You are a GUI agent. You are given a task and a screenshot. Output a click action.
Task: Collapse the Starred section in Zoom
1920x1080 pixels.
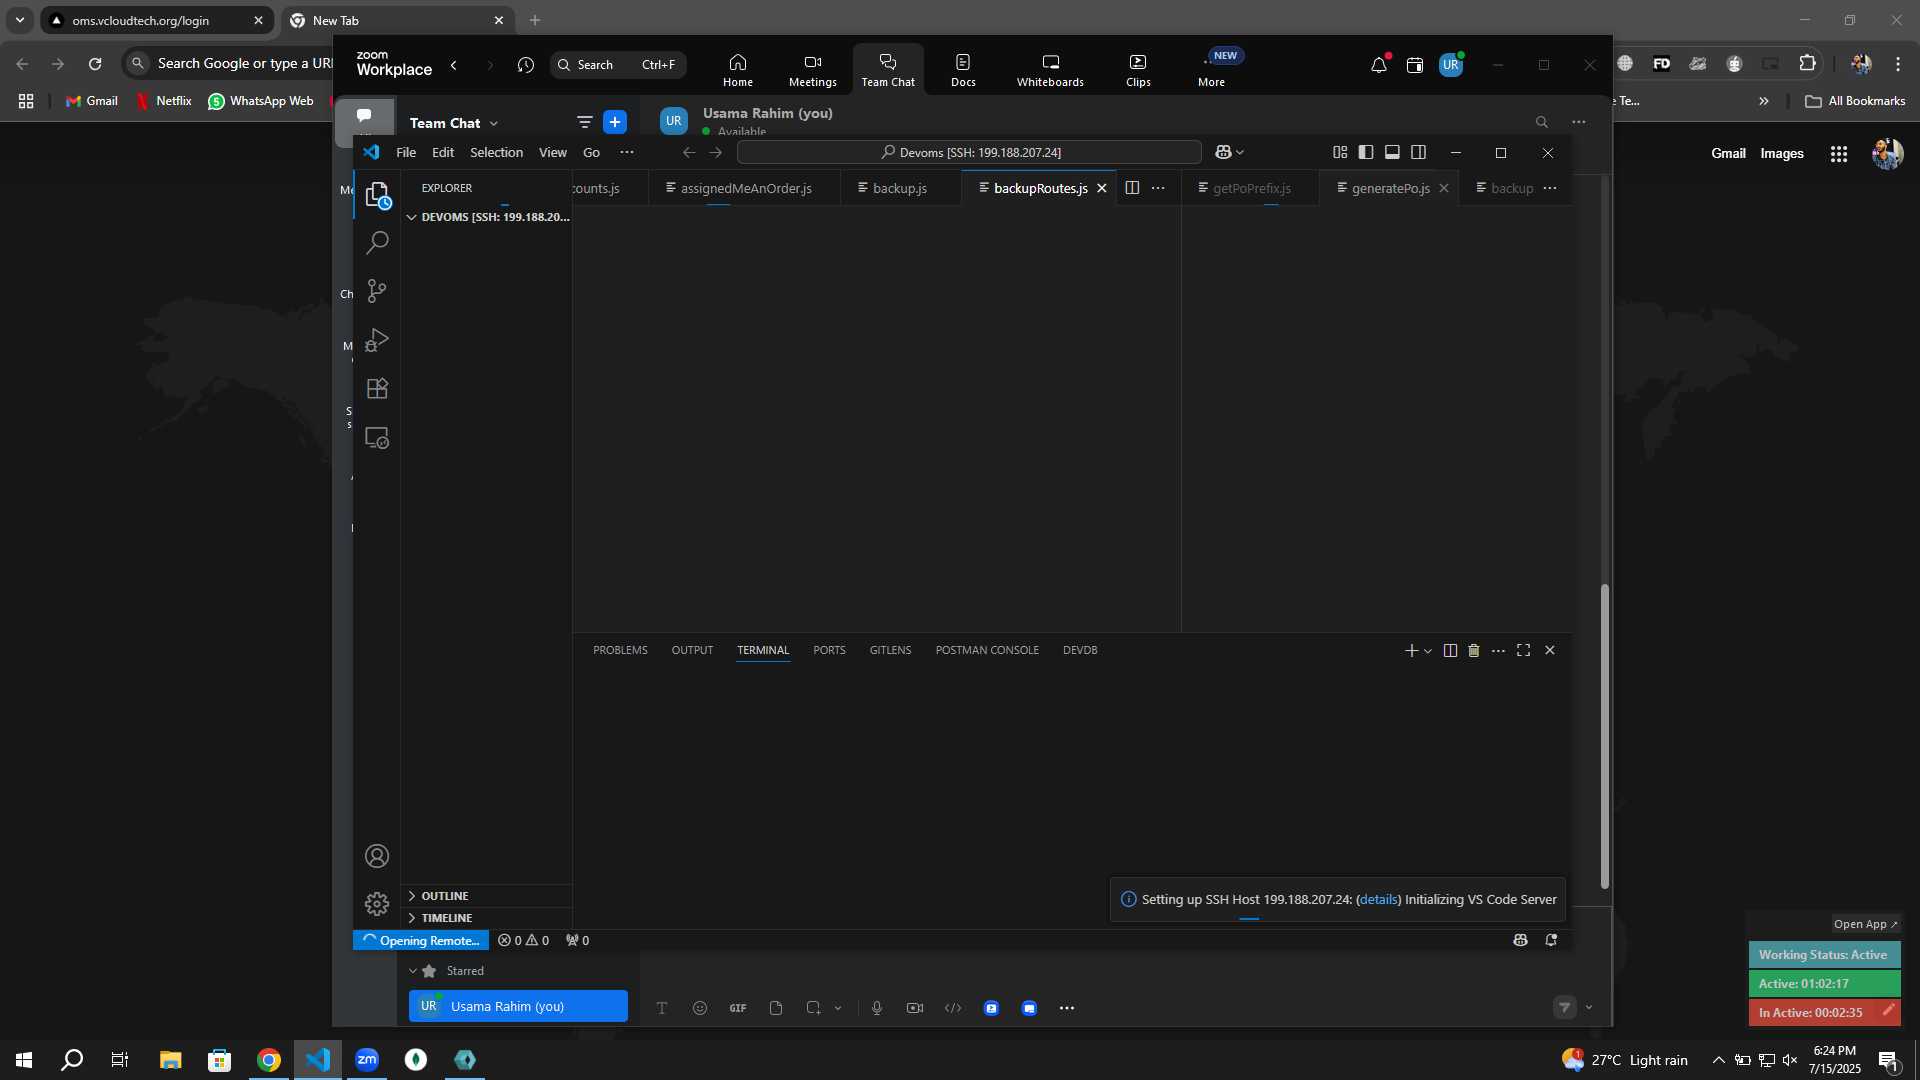[x=412, y=971]
